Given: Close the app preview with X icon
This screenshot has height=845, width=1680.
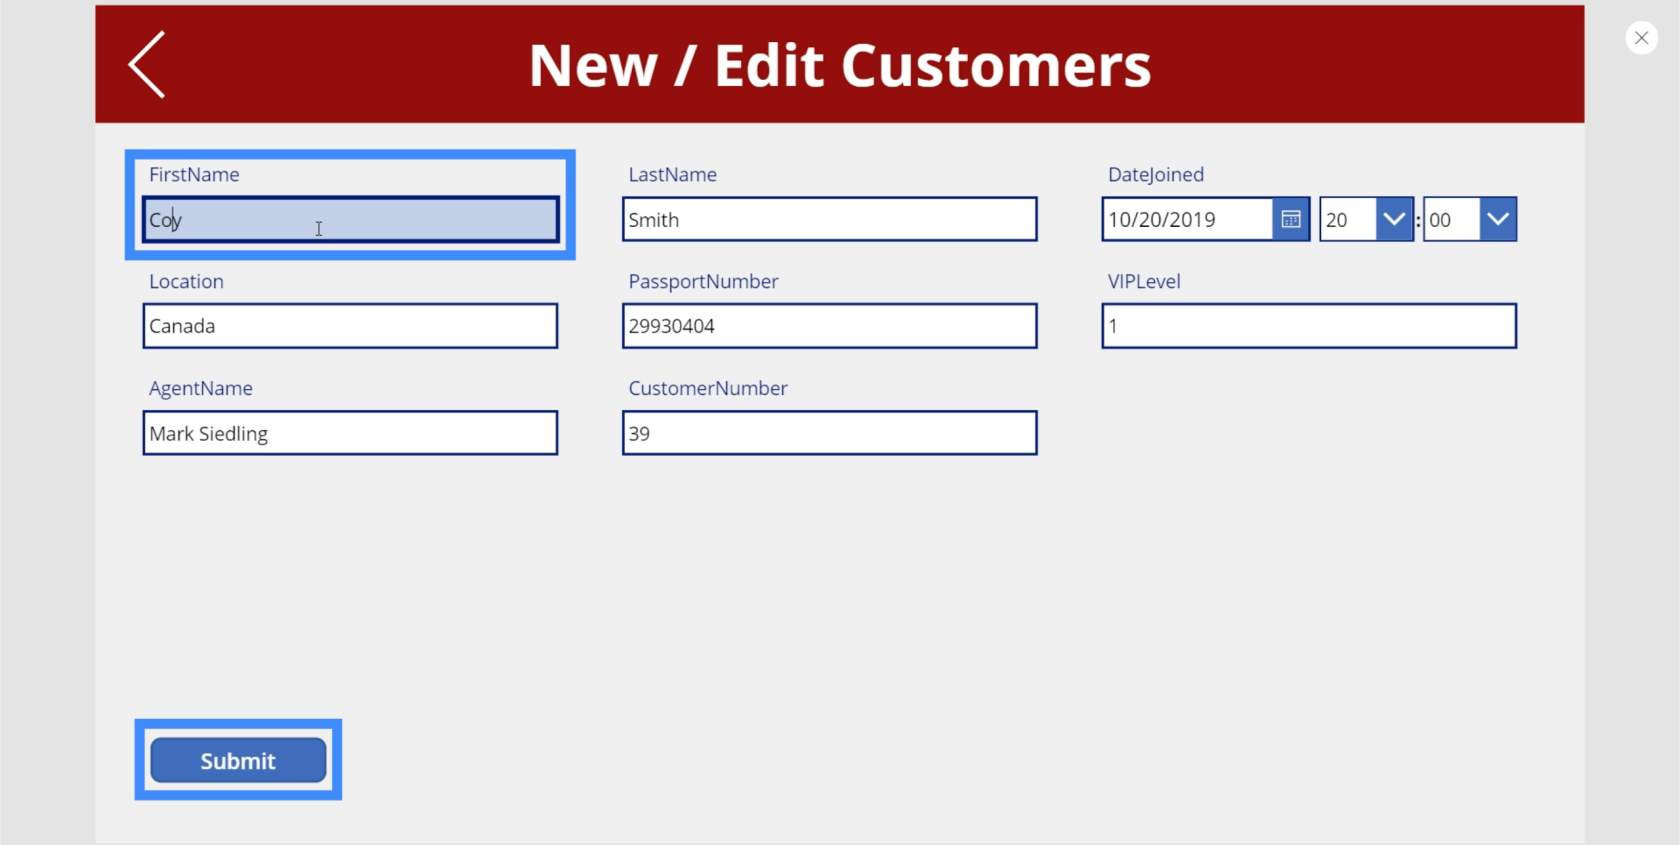Looking at the screenshot, I should (1641, 38).
